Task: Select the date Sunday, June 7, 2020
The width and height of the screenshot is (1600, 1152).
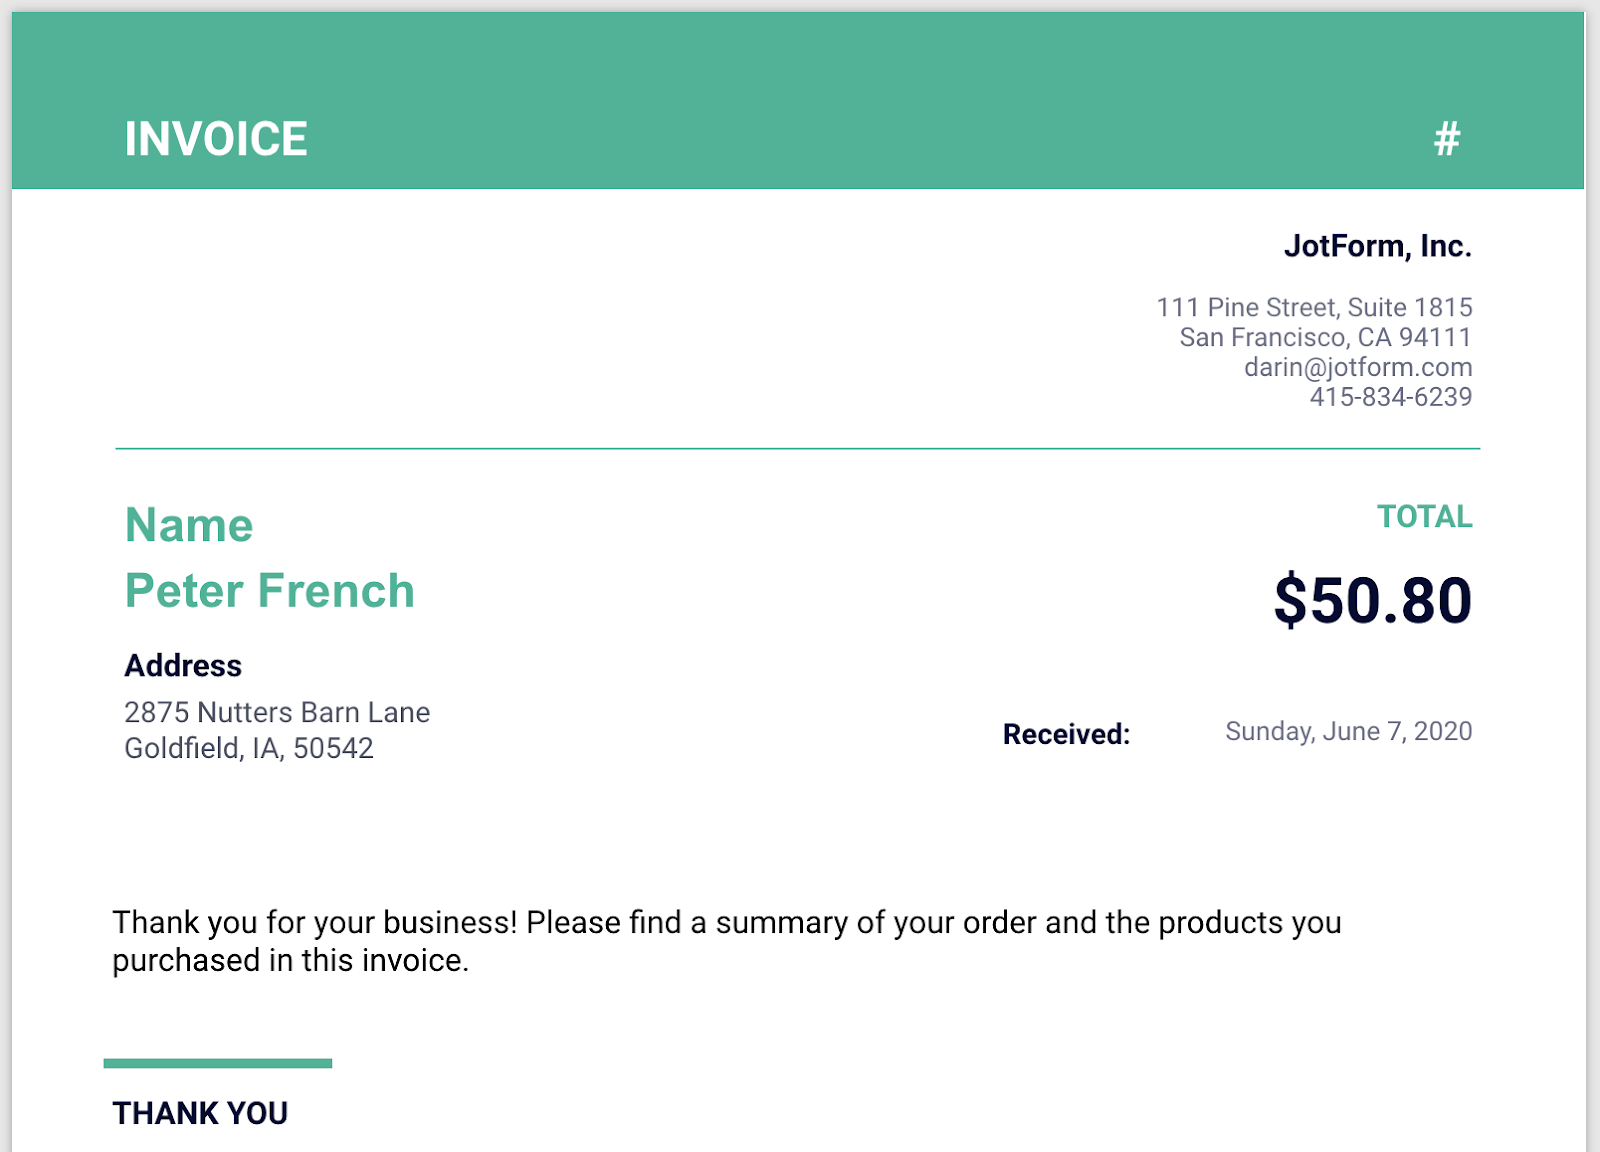Action: coord(1348,731)
